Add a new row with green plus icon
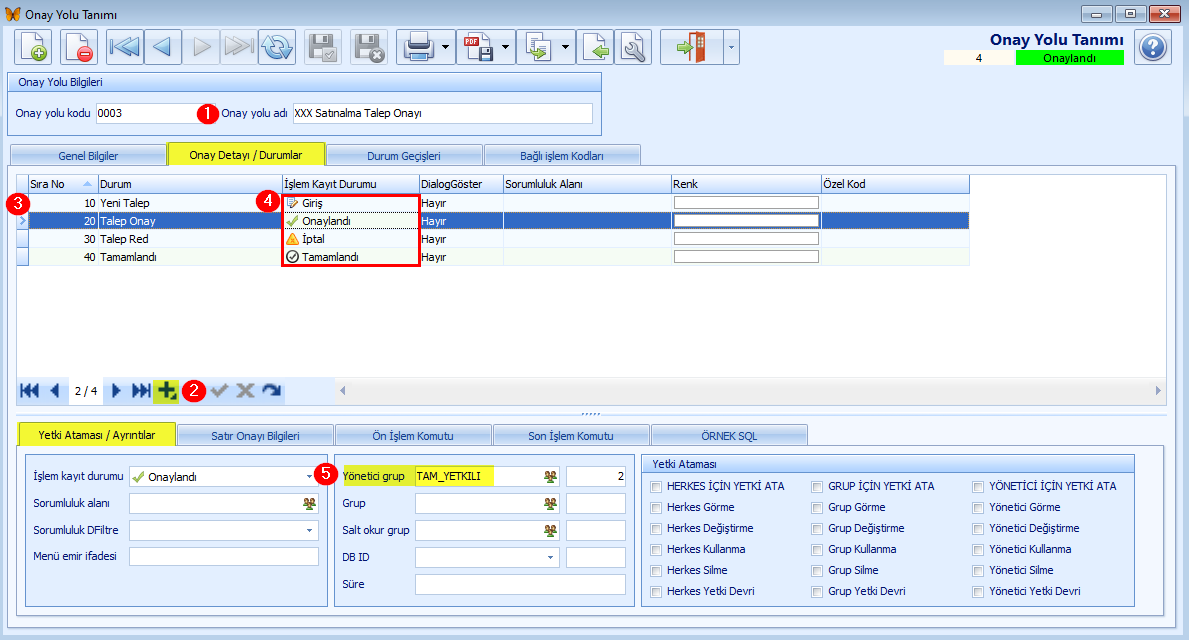 click(166, 391)
